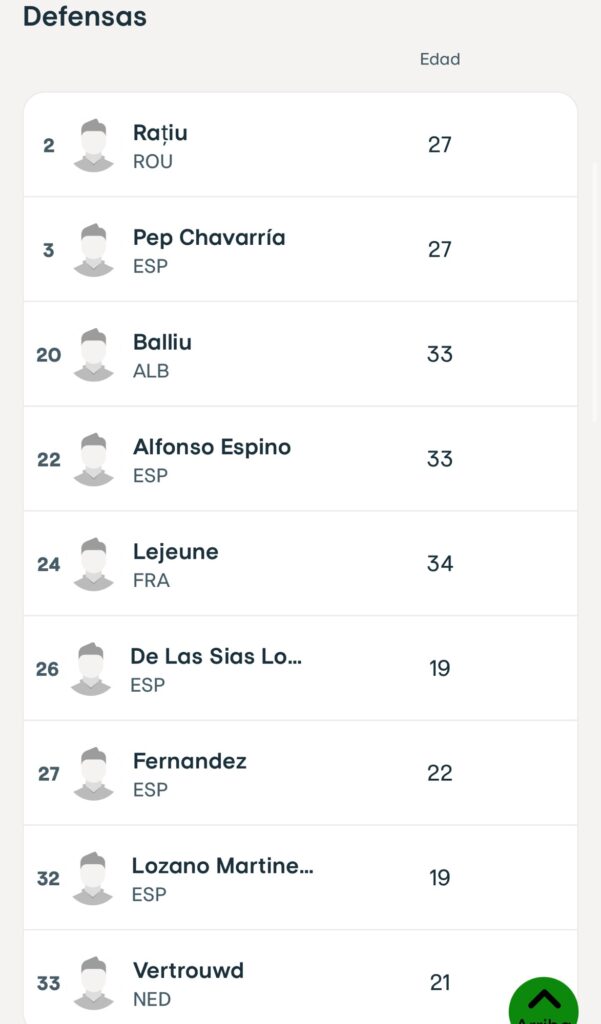Tap the green scroll-to-top arrow button
601x1024 pixels.
[x=544, y=1000]
